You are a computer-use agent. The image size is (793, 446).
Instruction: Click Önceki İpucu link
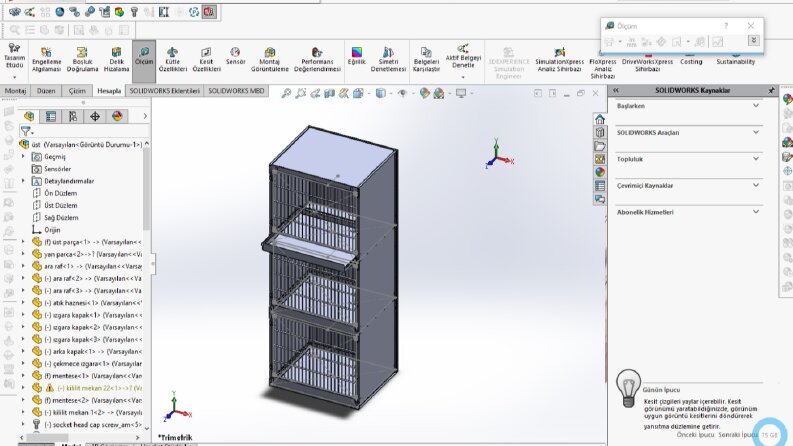695,435
